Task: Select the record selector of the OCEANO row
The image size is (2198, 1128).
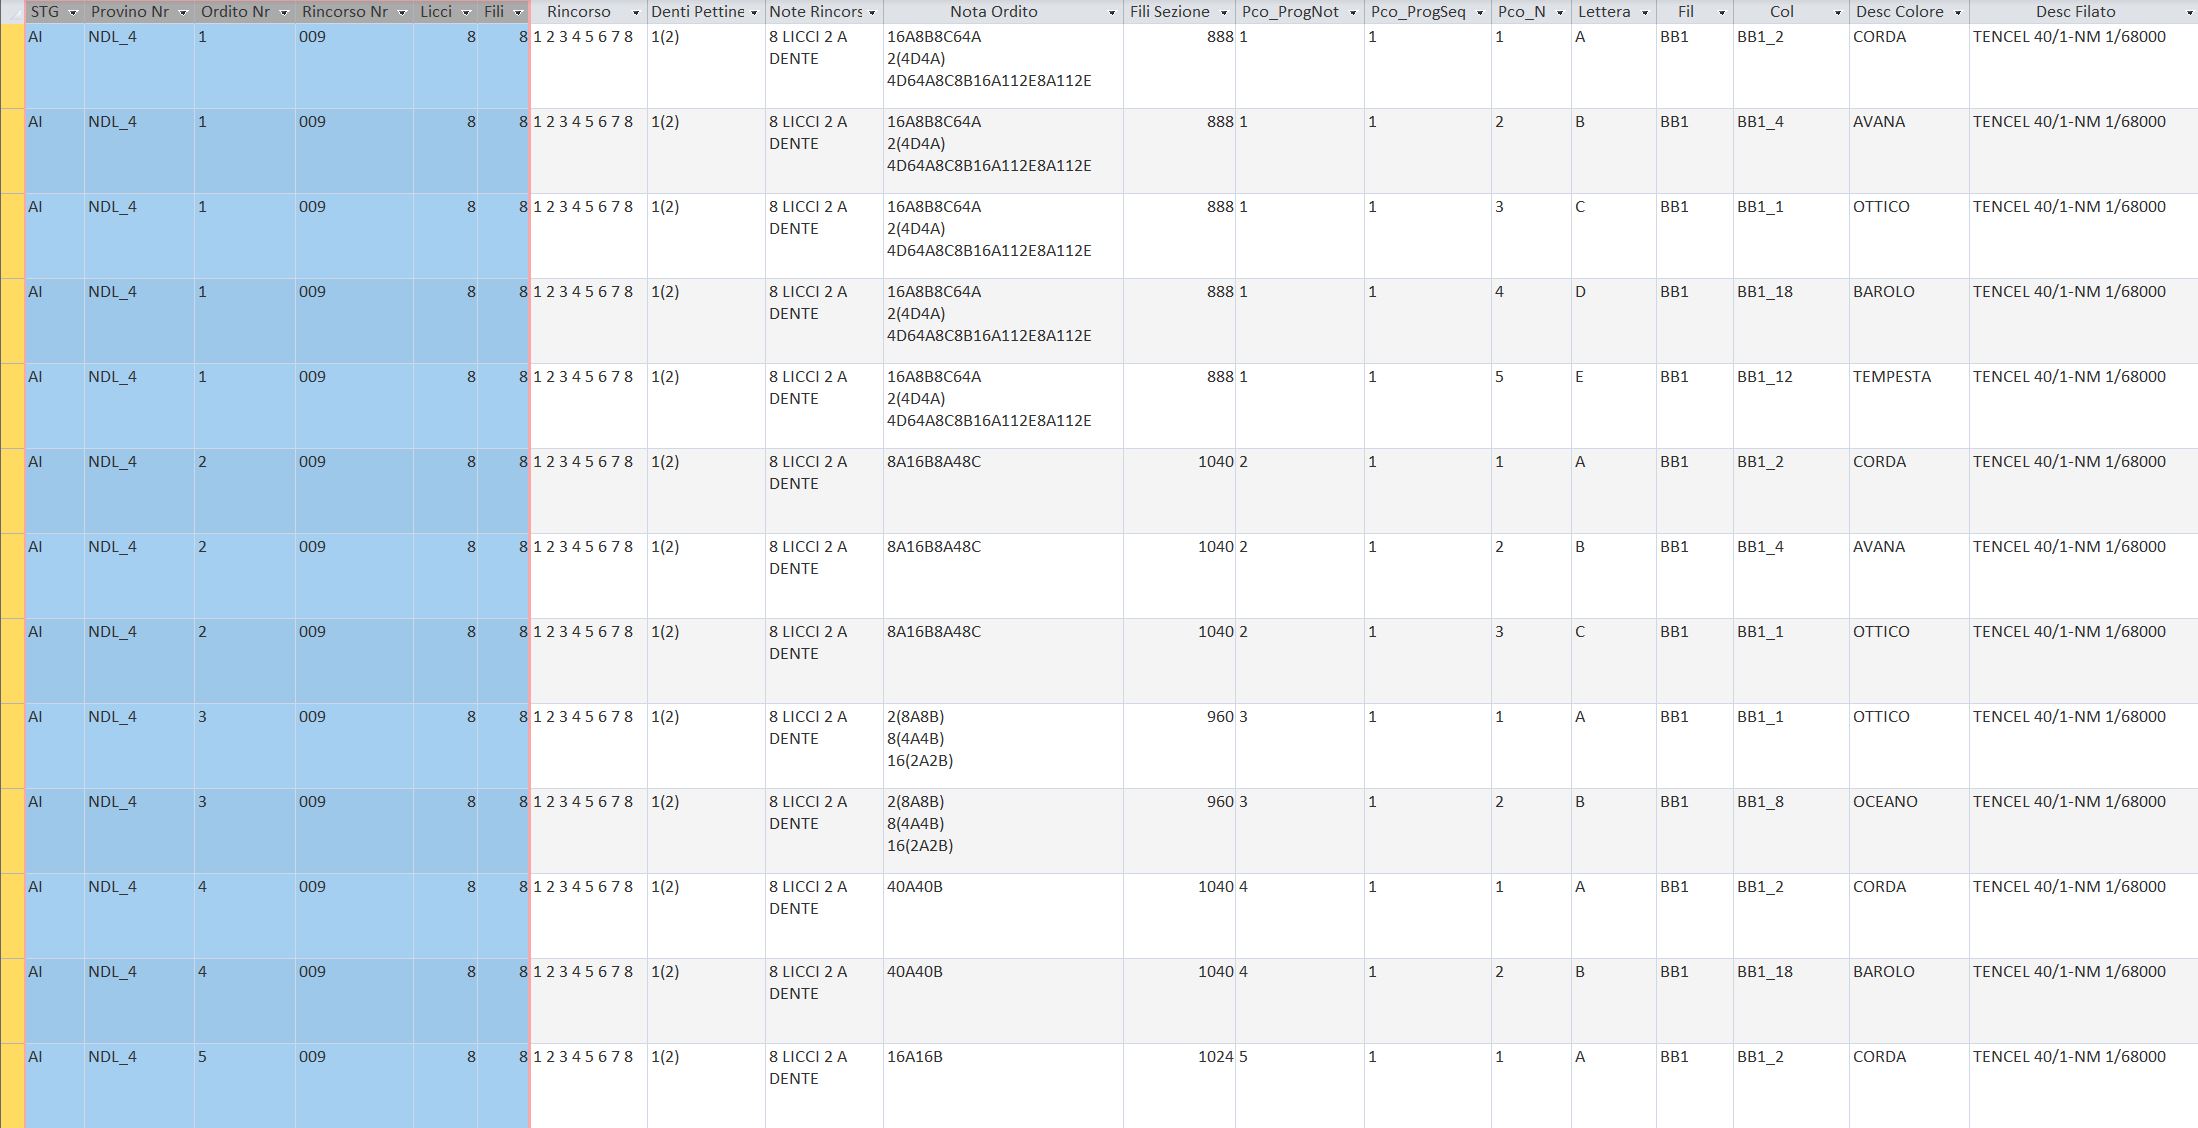Action: 12,830
